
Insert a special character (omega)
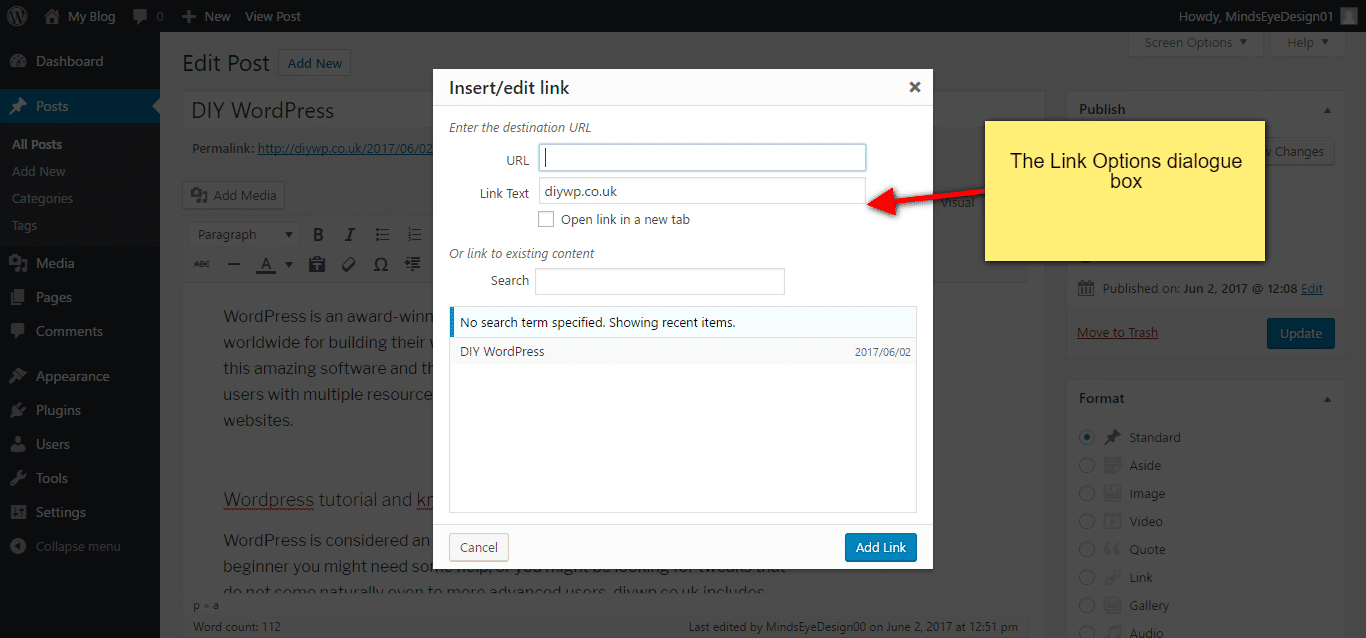[x=381, y=264]
